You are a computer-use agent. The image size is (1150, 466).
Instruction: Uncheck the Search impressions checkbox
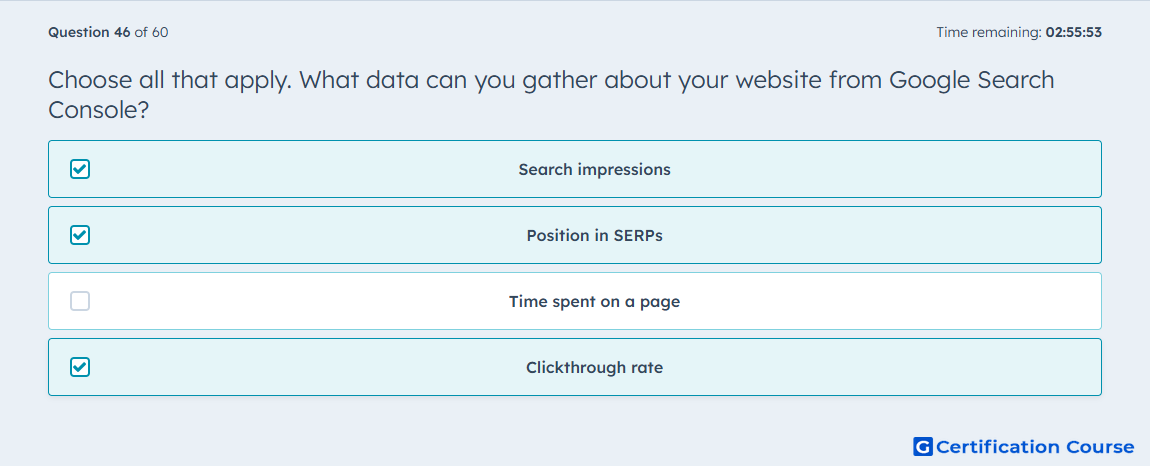(80, 170)
